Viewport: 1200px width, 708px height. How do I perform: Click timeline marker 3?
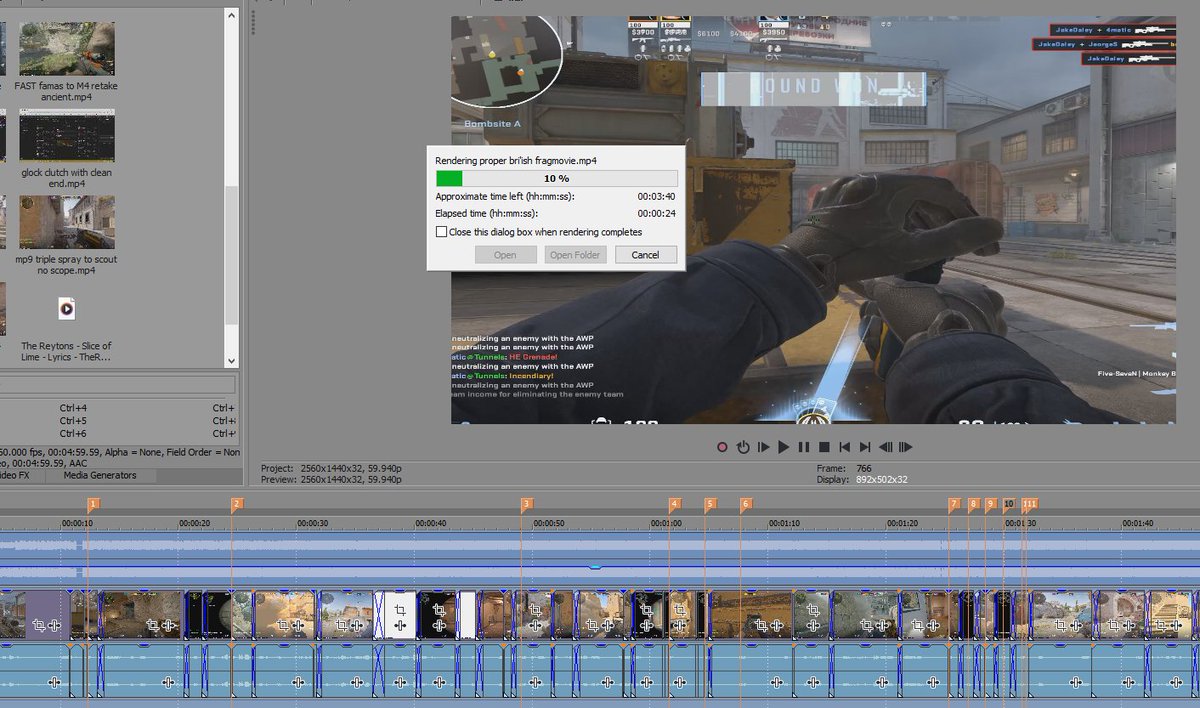(526, 504)
